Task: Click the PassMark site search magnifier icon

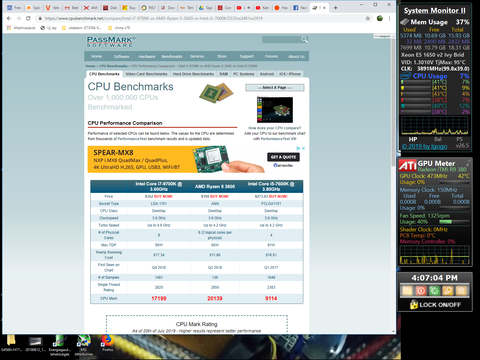Action: coord(304,39)
